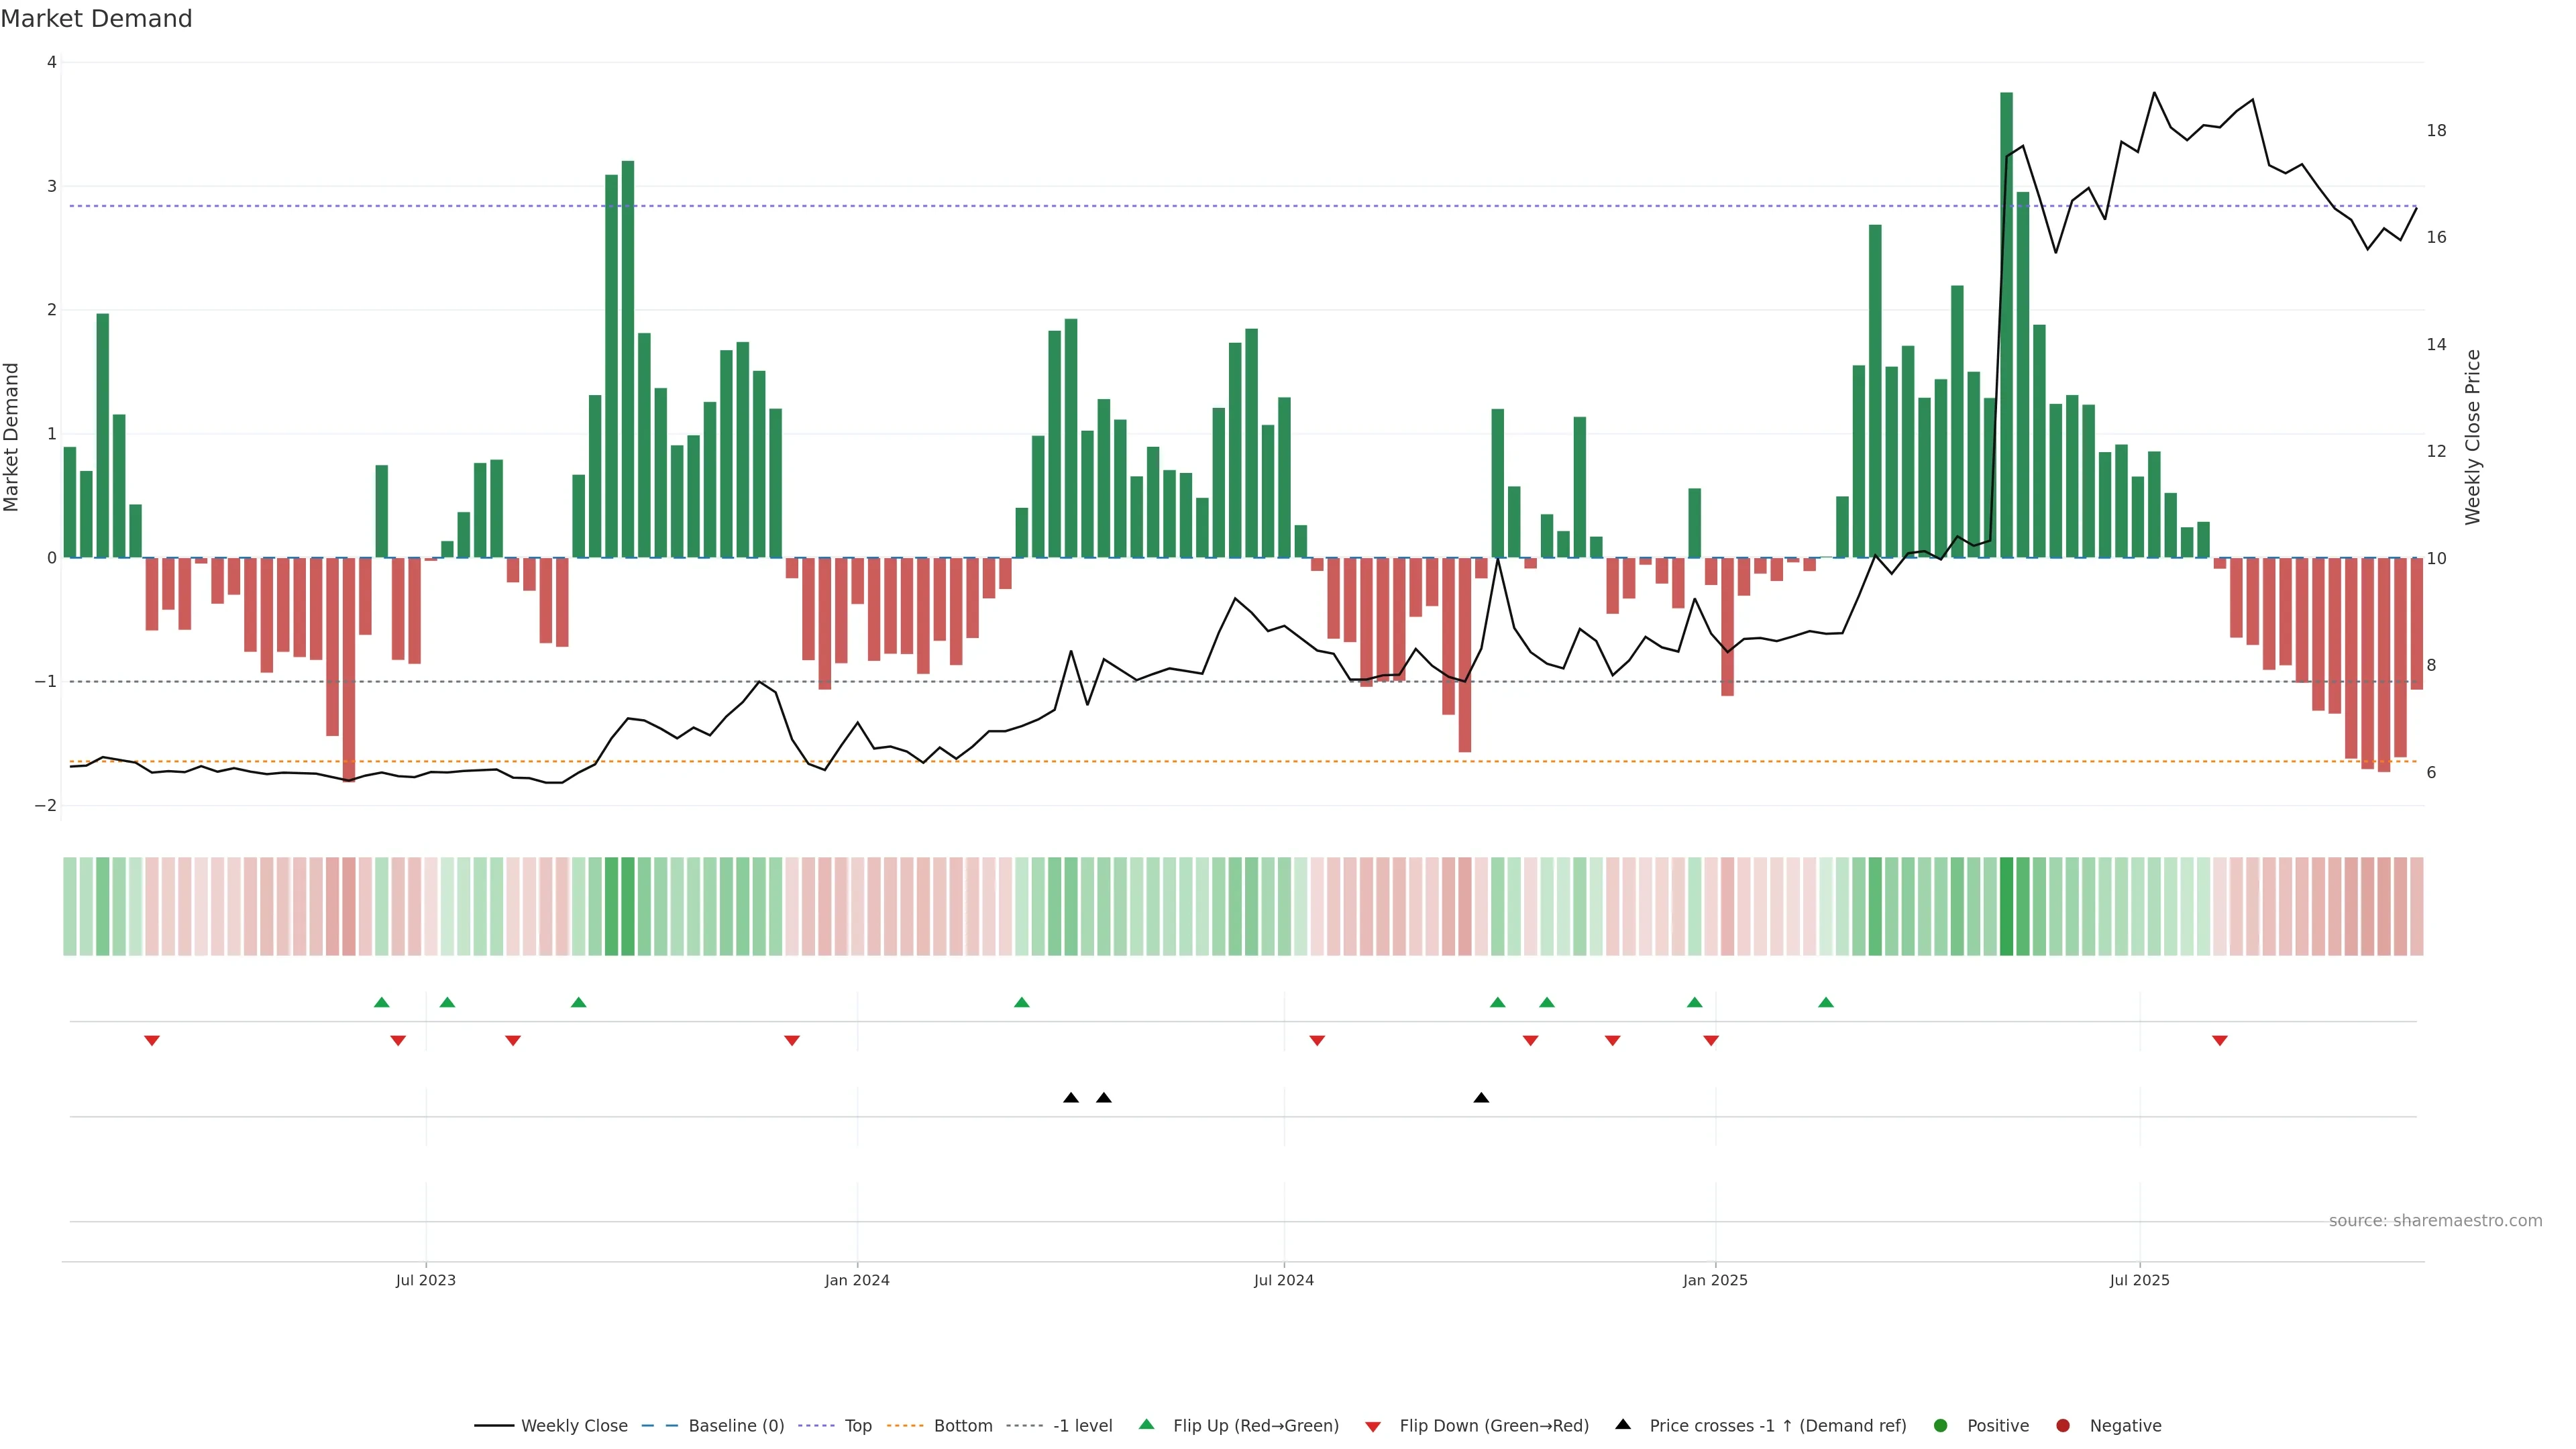Click the darkest green heatmap cell

click(2006, 906)
